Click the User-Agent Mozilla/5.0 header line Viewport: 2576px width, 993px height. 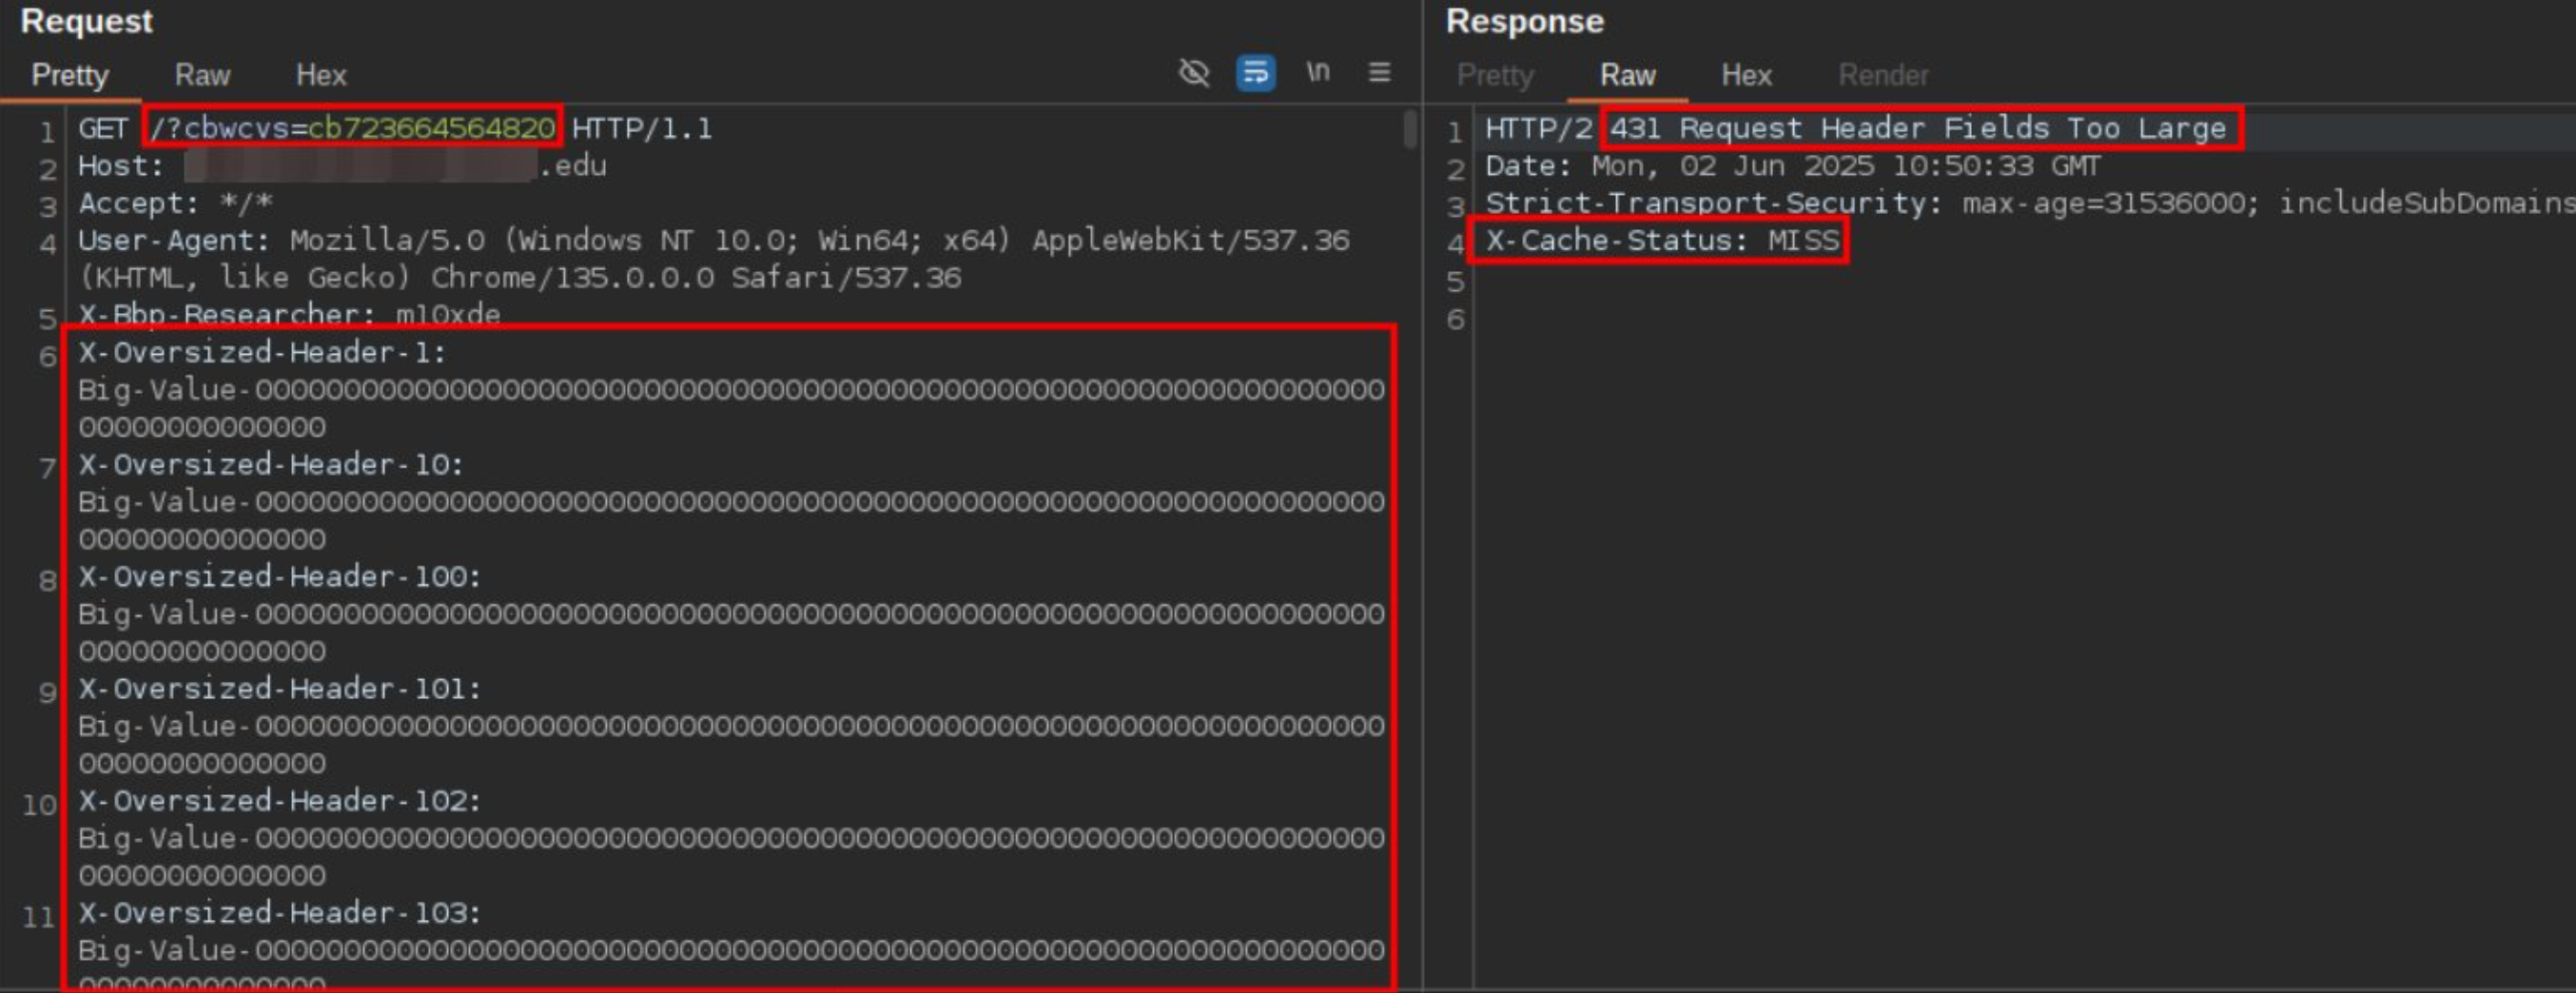(714, 241)
